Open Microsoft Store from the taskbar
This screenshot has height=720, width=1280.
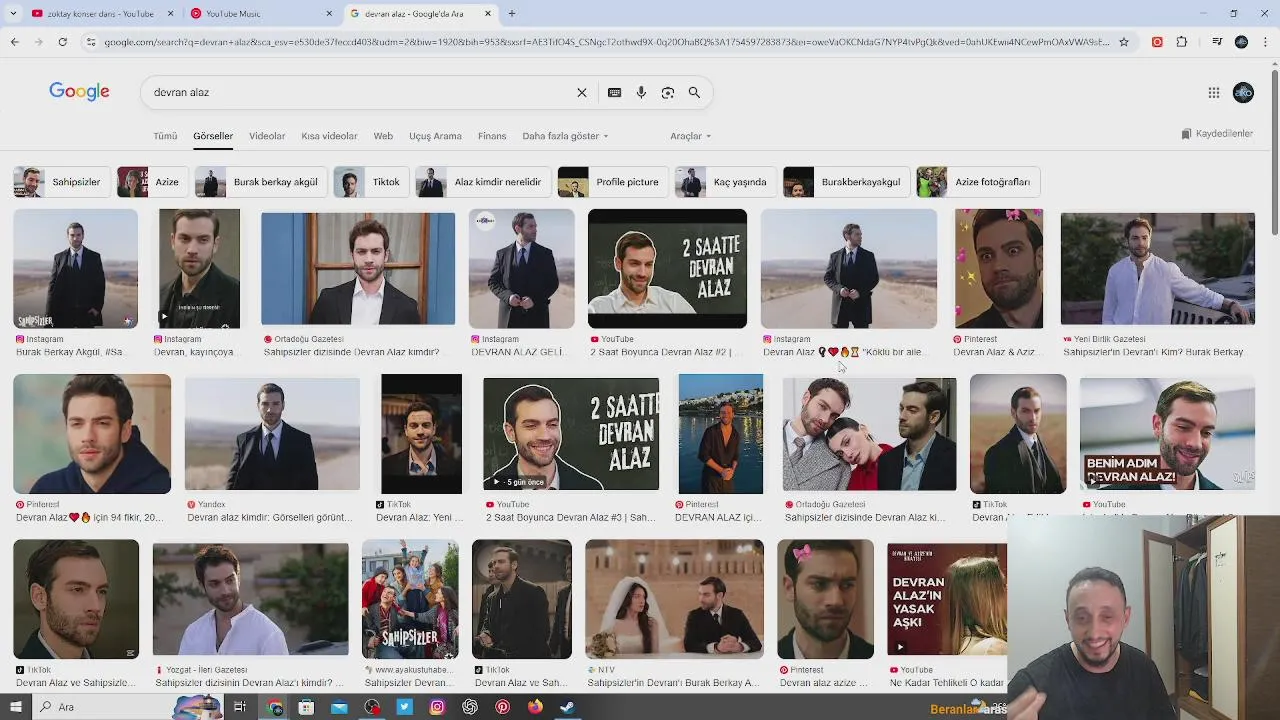click(x=306, y=707)
